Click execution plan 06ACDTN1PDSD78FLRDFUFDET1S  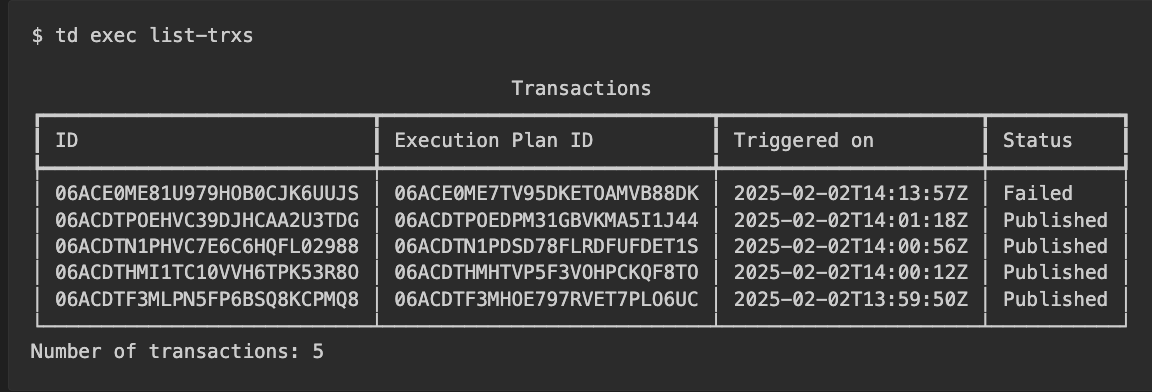pos(547,246)
